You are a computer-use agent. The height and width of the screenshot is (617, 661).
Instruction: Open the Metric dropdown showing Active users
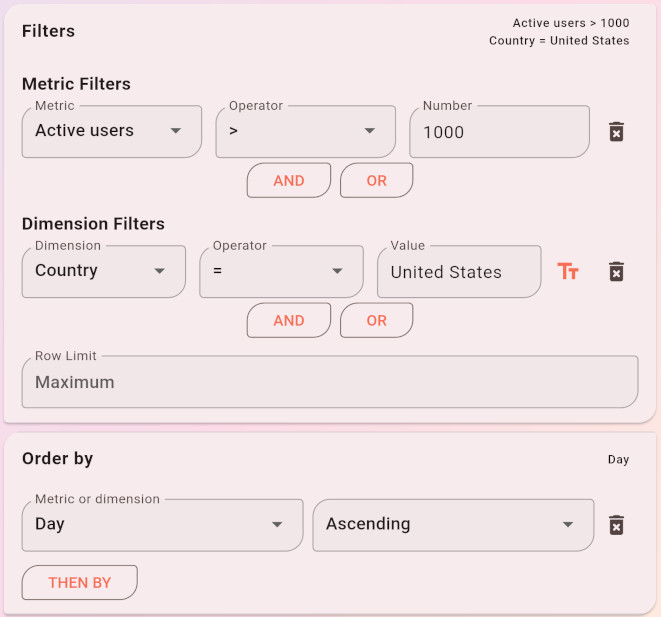[x=111, y=131]
